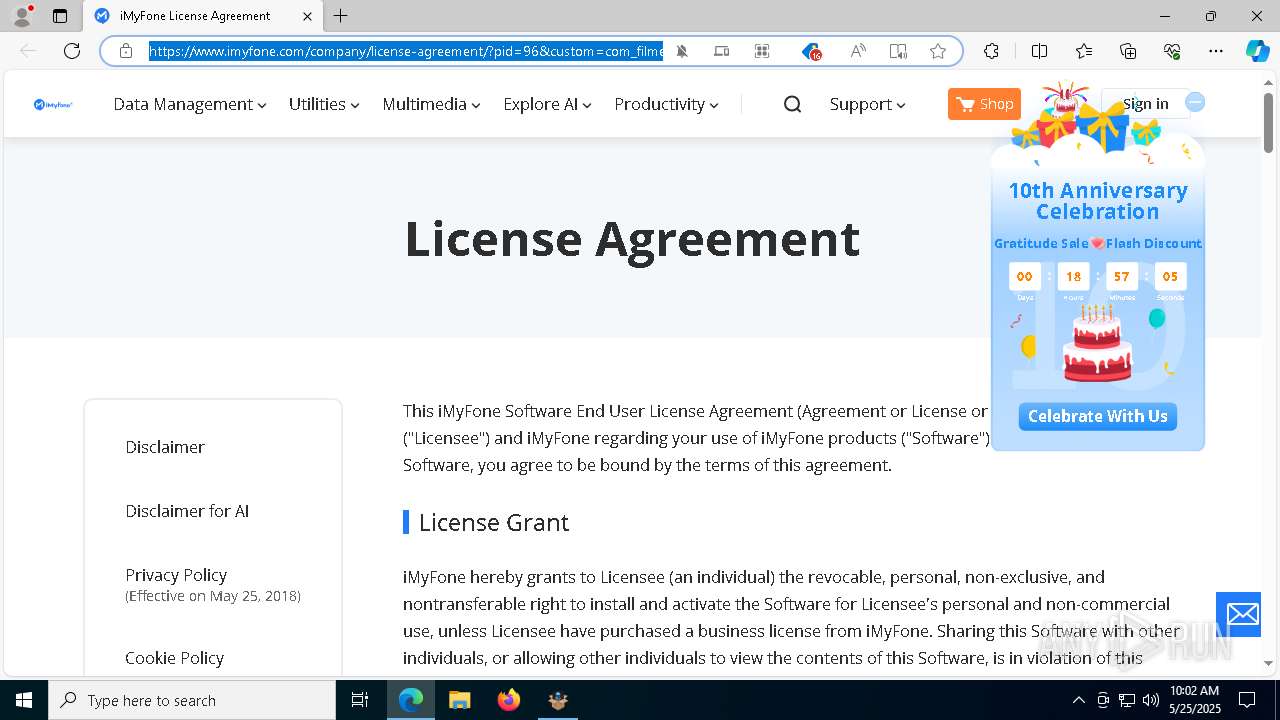Image resolution: width=1280 pixels, height=720 pixels.
Task: Click the taskbar search box
Action: pyautogui.click(x=192, y=700)
